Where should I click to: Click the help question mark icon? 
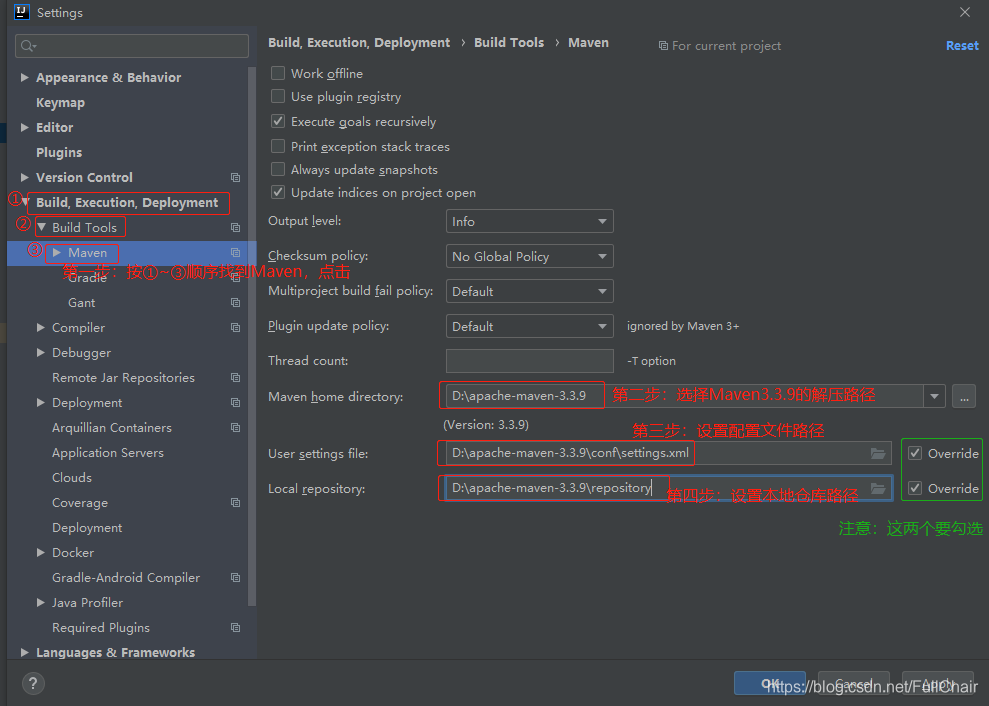pos(33,683)
